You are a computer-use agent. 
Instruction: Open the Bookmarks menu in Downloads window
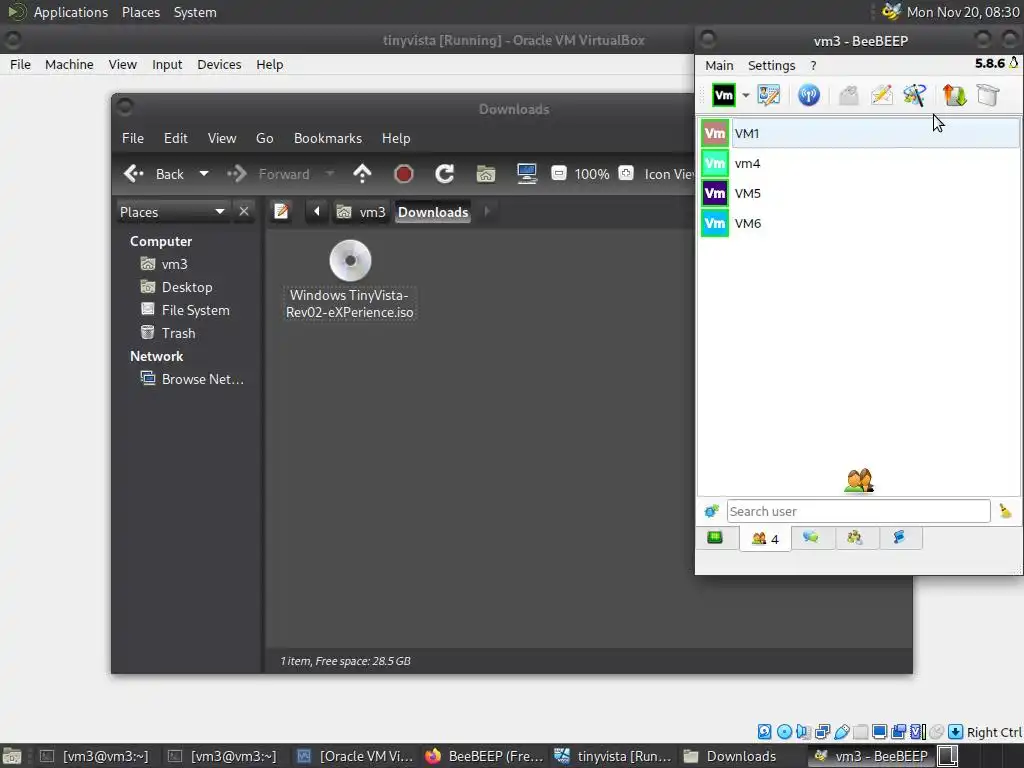coord(328,138)
